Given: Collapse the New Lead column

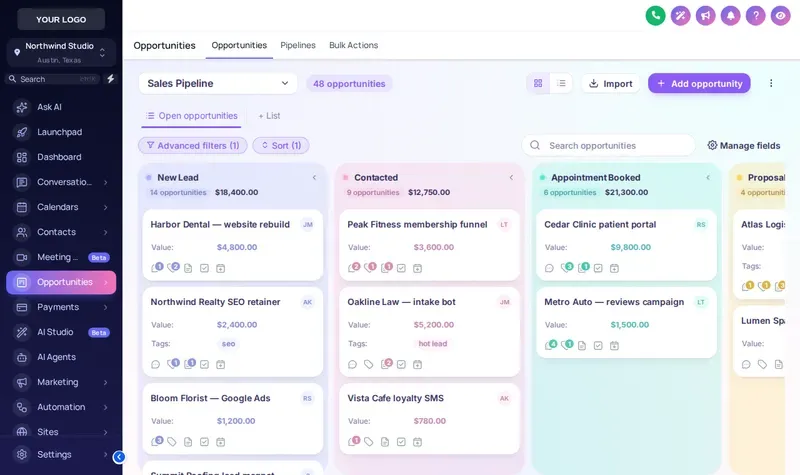Looking at the screenshot, I should pos(314,178).
